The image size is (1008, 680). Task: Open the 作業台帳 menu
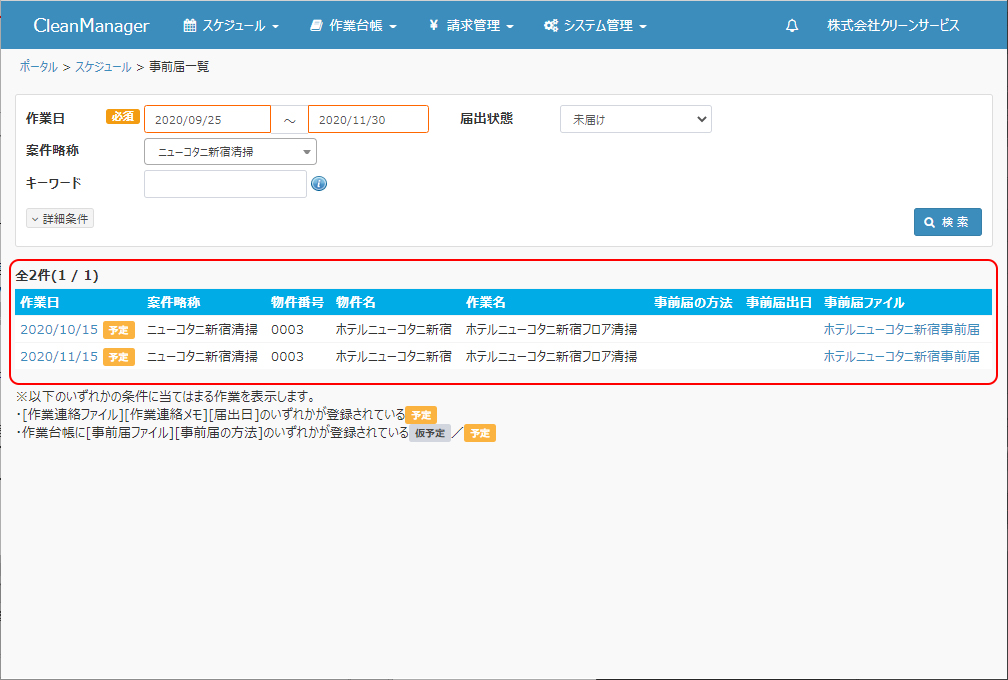click(x=353, y=26)
